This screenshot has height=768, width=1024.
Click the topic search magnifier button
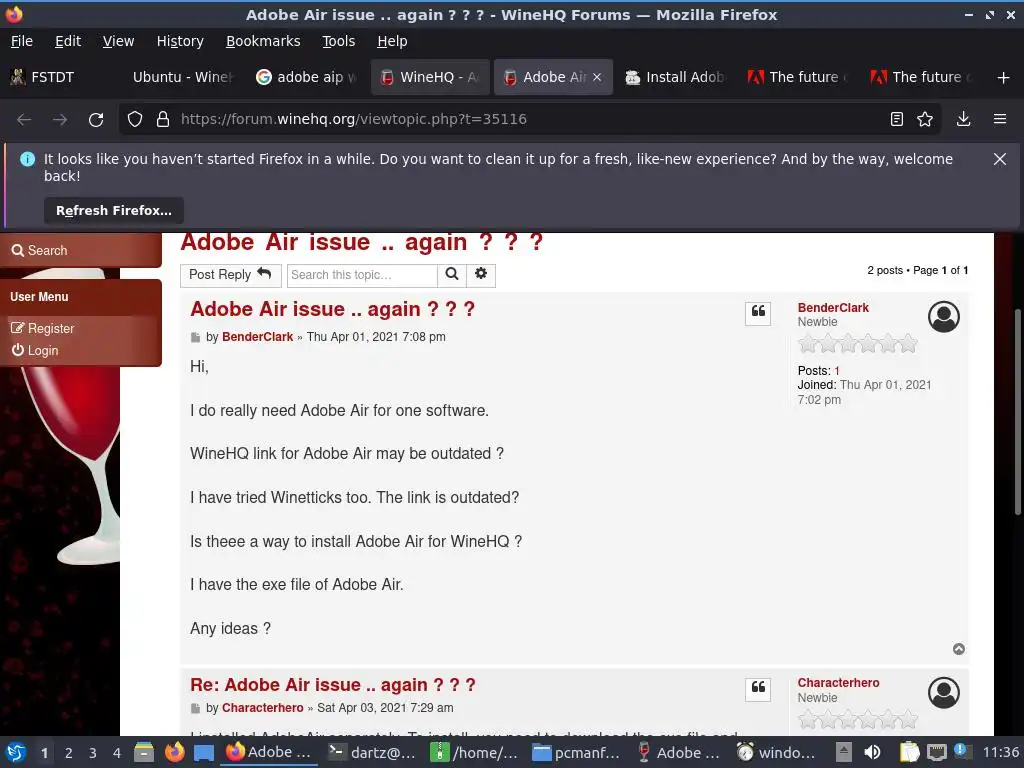pos(452,274)
